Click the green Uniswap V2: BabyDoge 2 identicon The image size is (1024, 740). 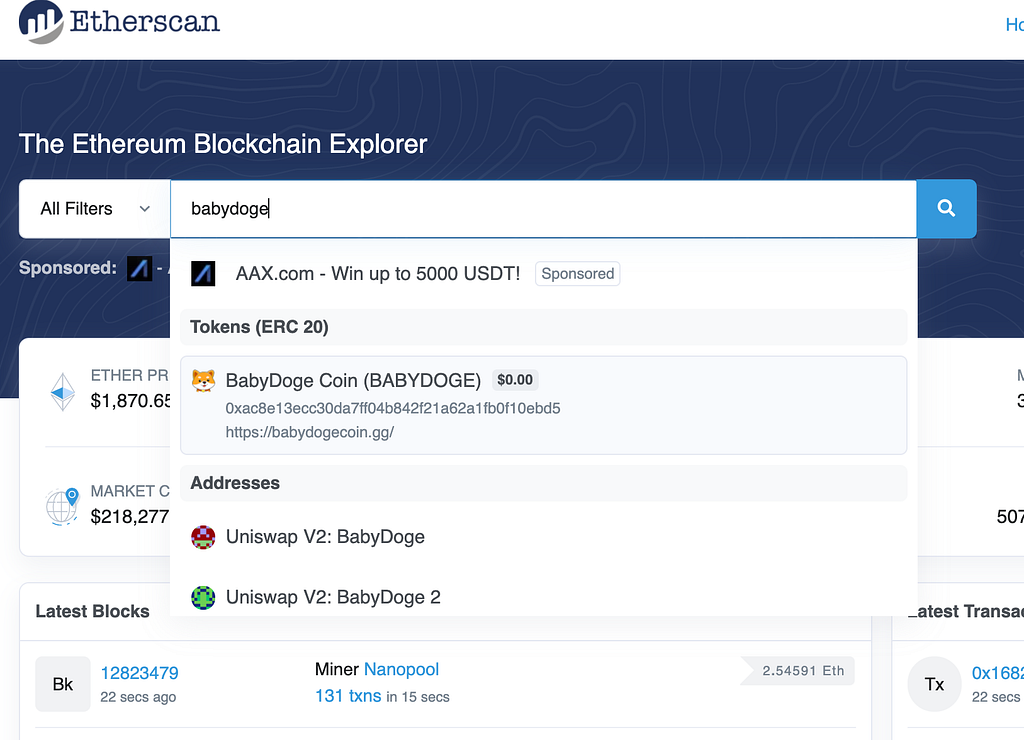(203, 597)
